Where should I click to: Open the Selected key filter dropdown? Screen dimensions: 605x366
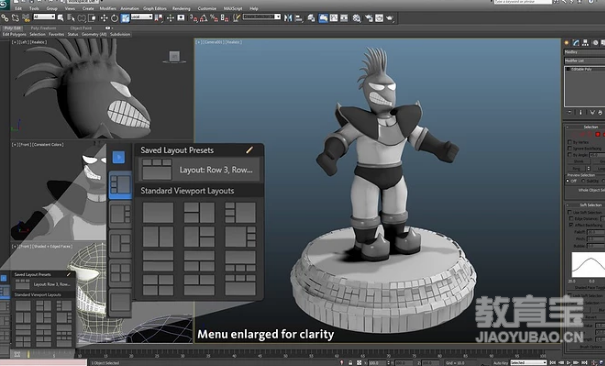pyautogui.click(x=529, y=363)
